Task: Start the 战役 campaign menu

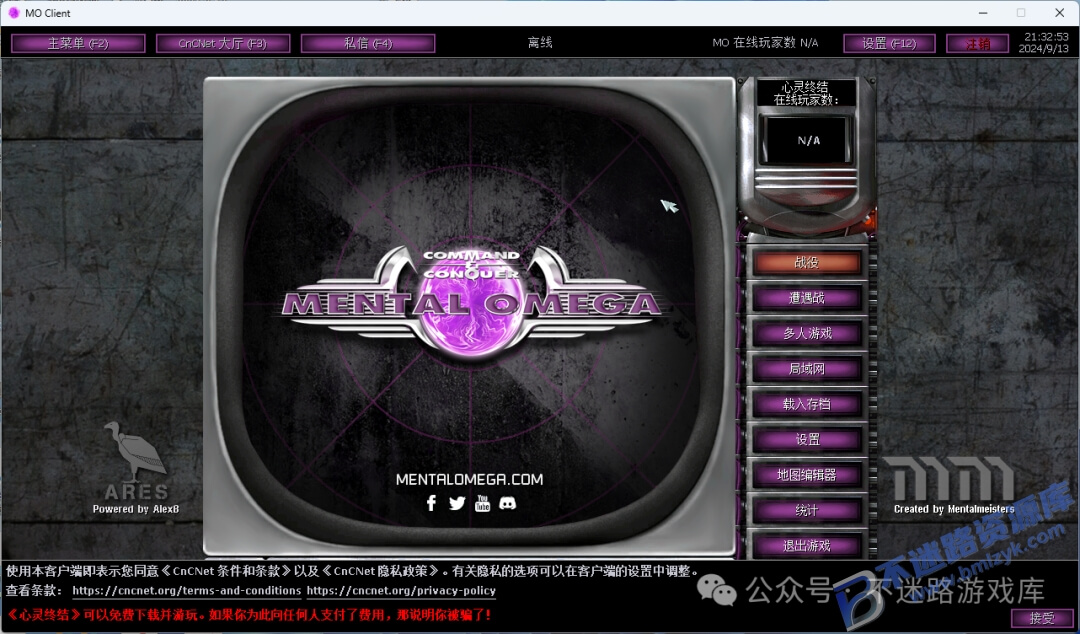Action: coord(807,262)
